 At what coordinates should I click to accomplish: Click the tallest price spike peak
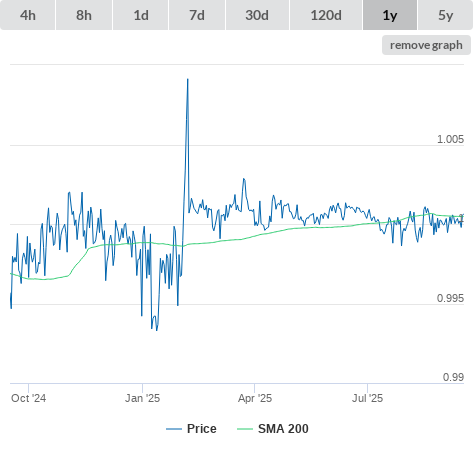[x=188, y=79]
